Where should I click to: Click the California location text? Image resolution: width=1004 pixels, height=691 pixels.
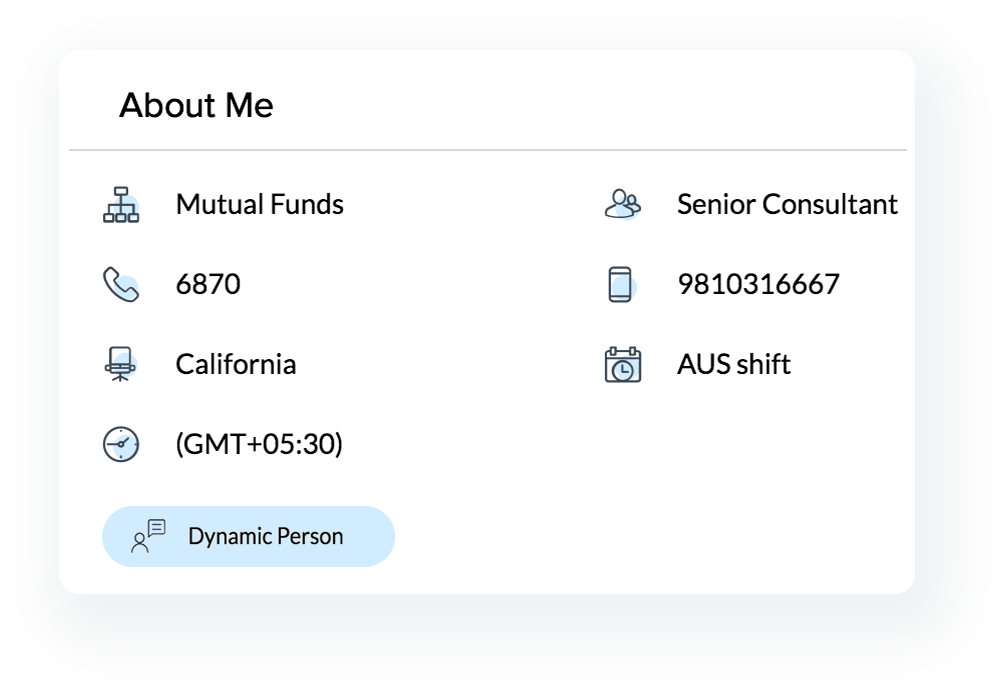(x=236, y=364)
